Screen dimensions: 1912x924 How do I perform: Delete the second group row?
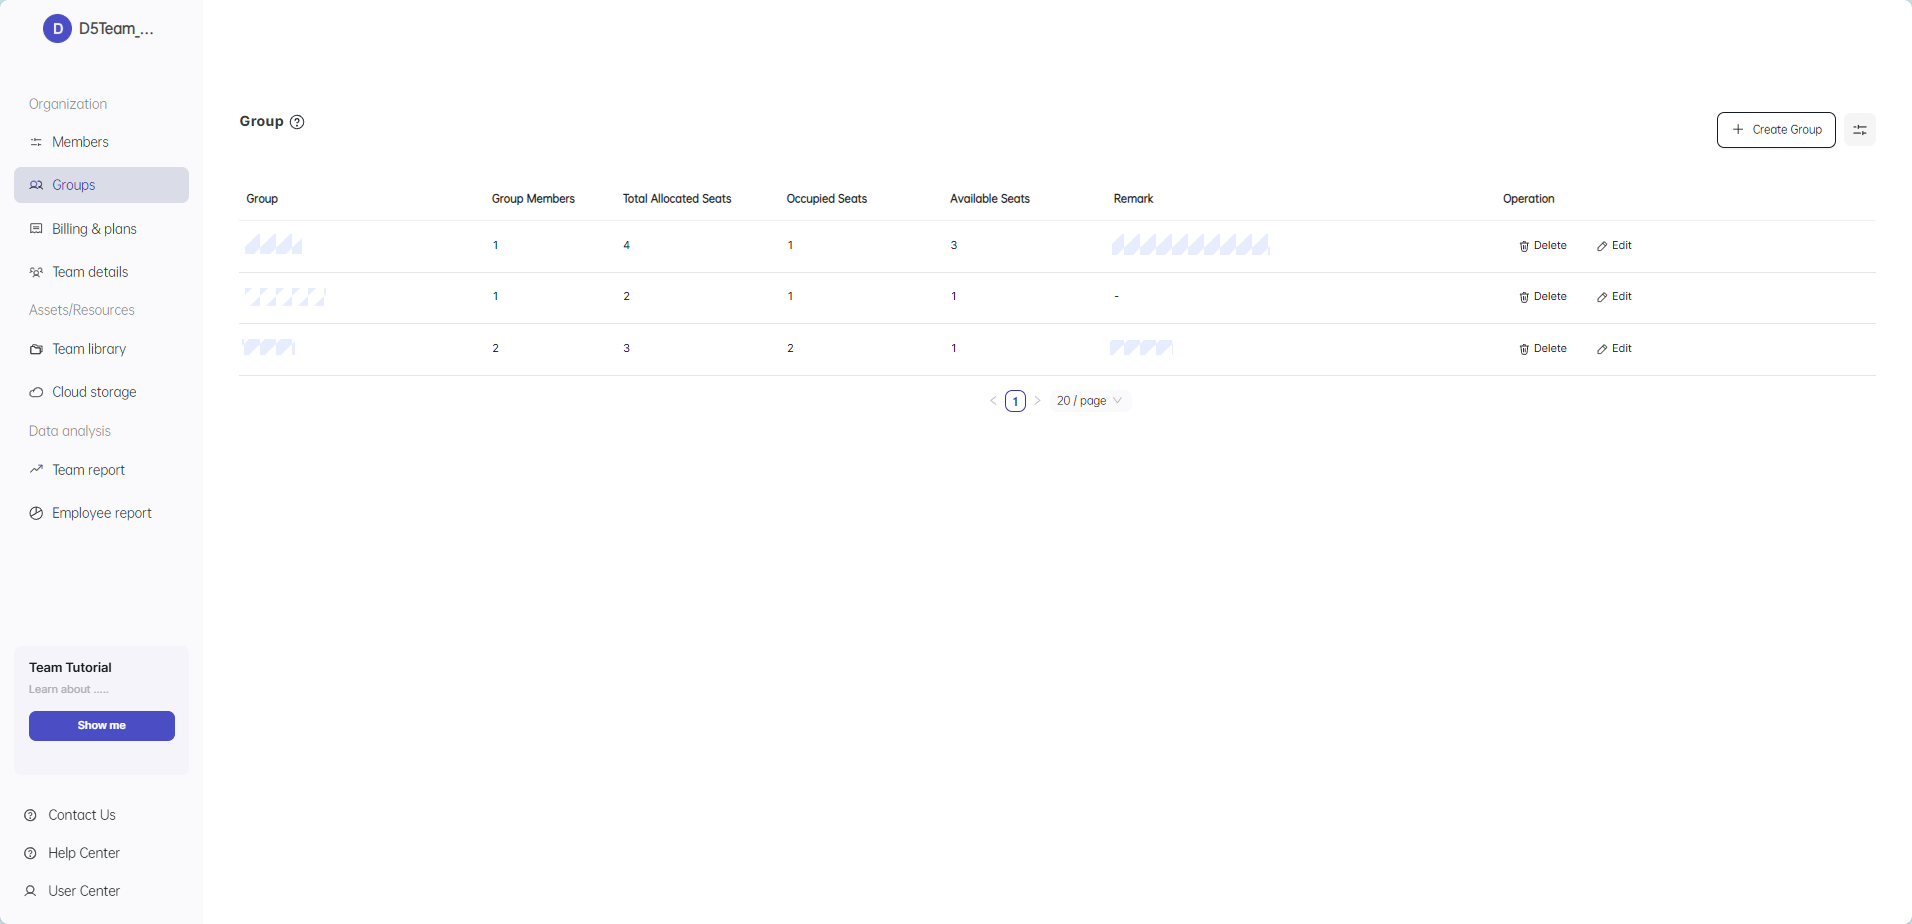(1542, 297)
